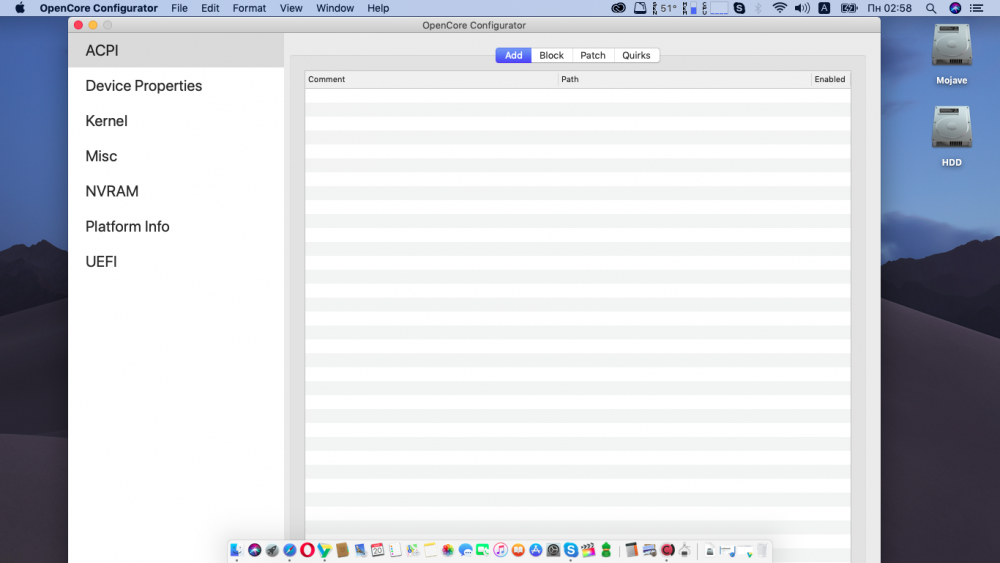Click Skype status icon in menu bar

[739, 8]
